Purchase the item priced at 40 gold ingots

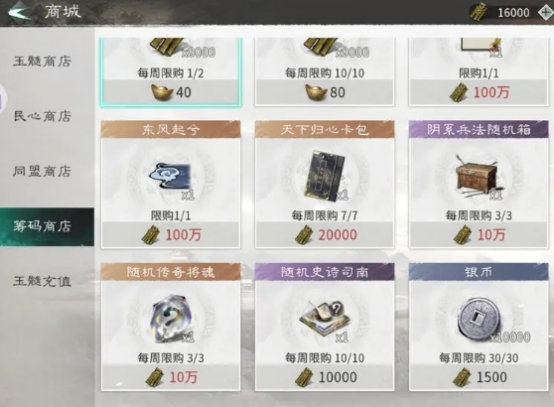(x=171, y=92)
